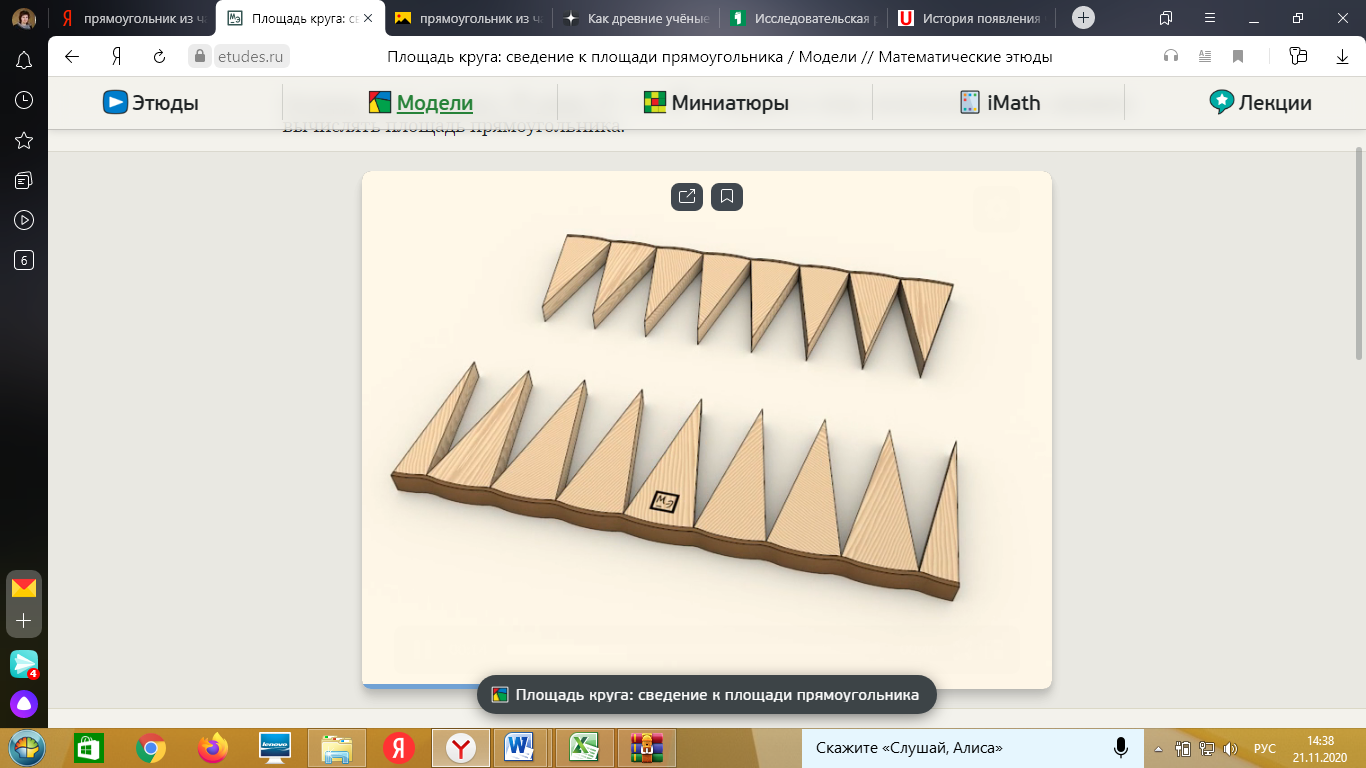The image size is (1366, 768).
Task: Save the video with the bookmark button
Action: (x=727, y=197)
